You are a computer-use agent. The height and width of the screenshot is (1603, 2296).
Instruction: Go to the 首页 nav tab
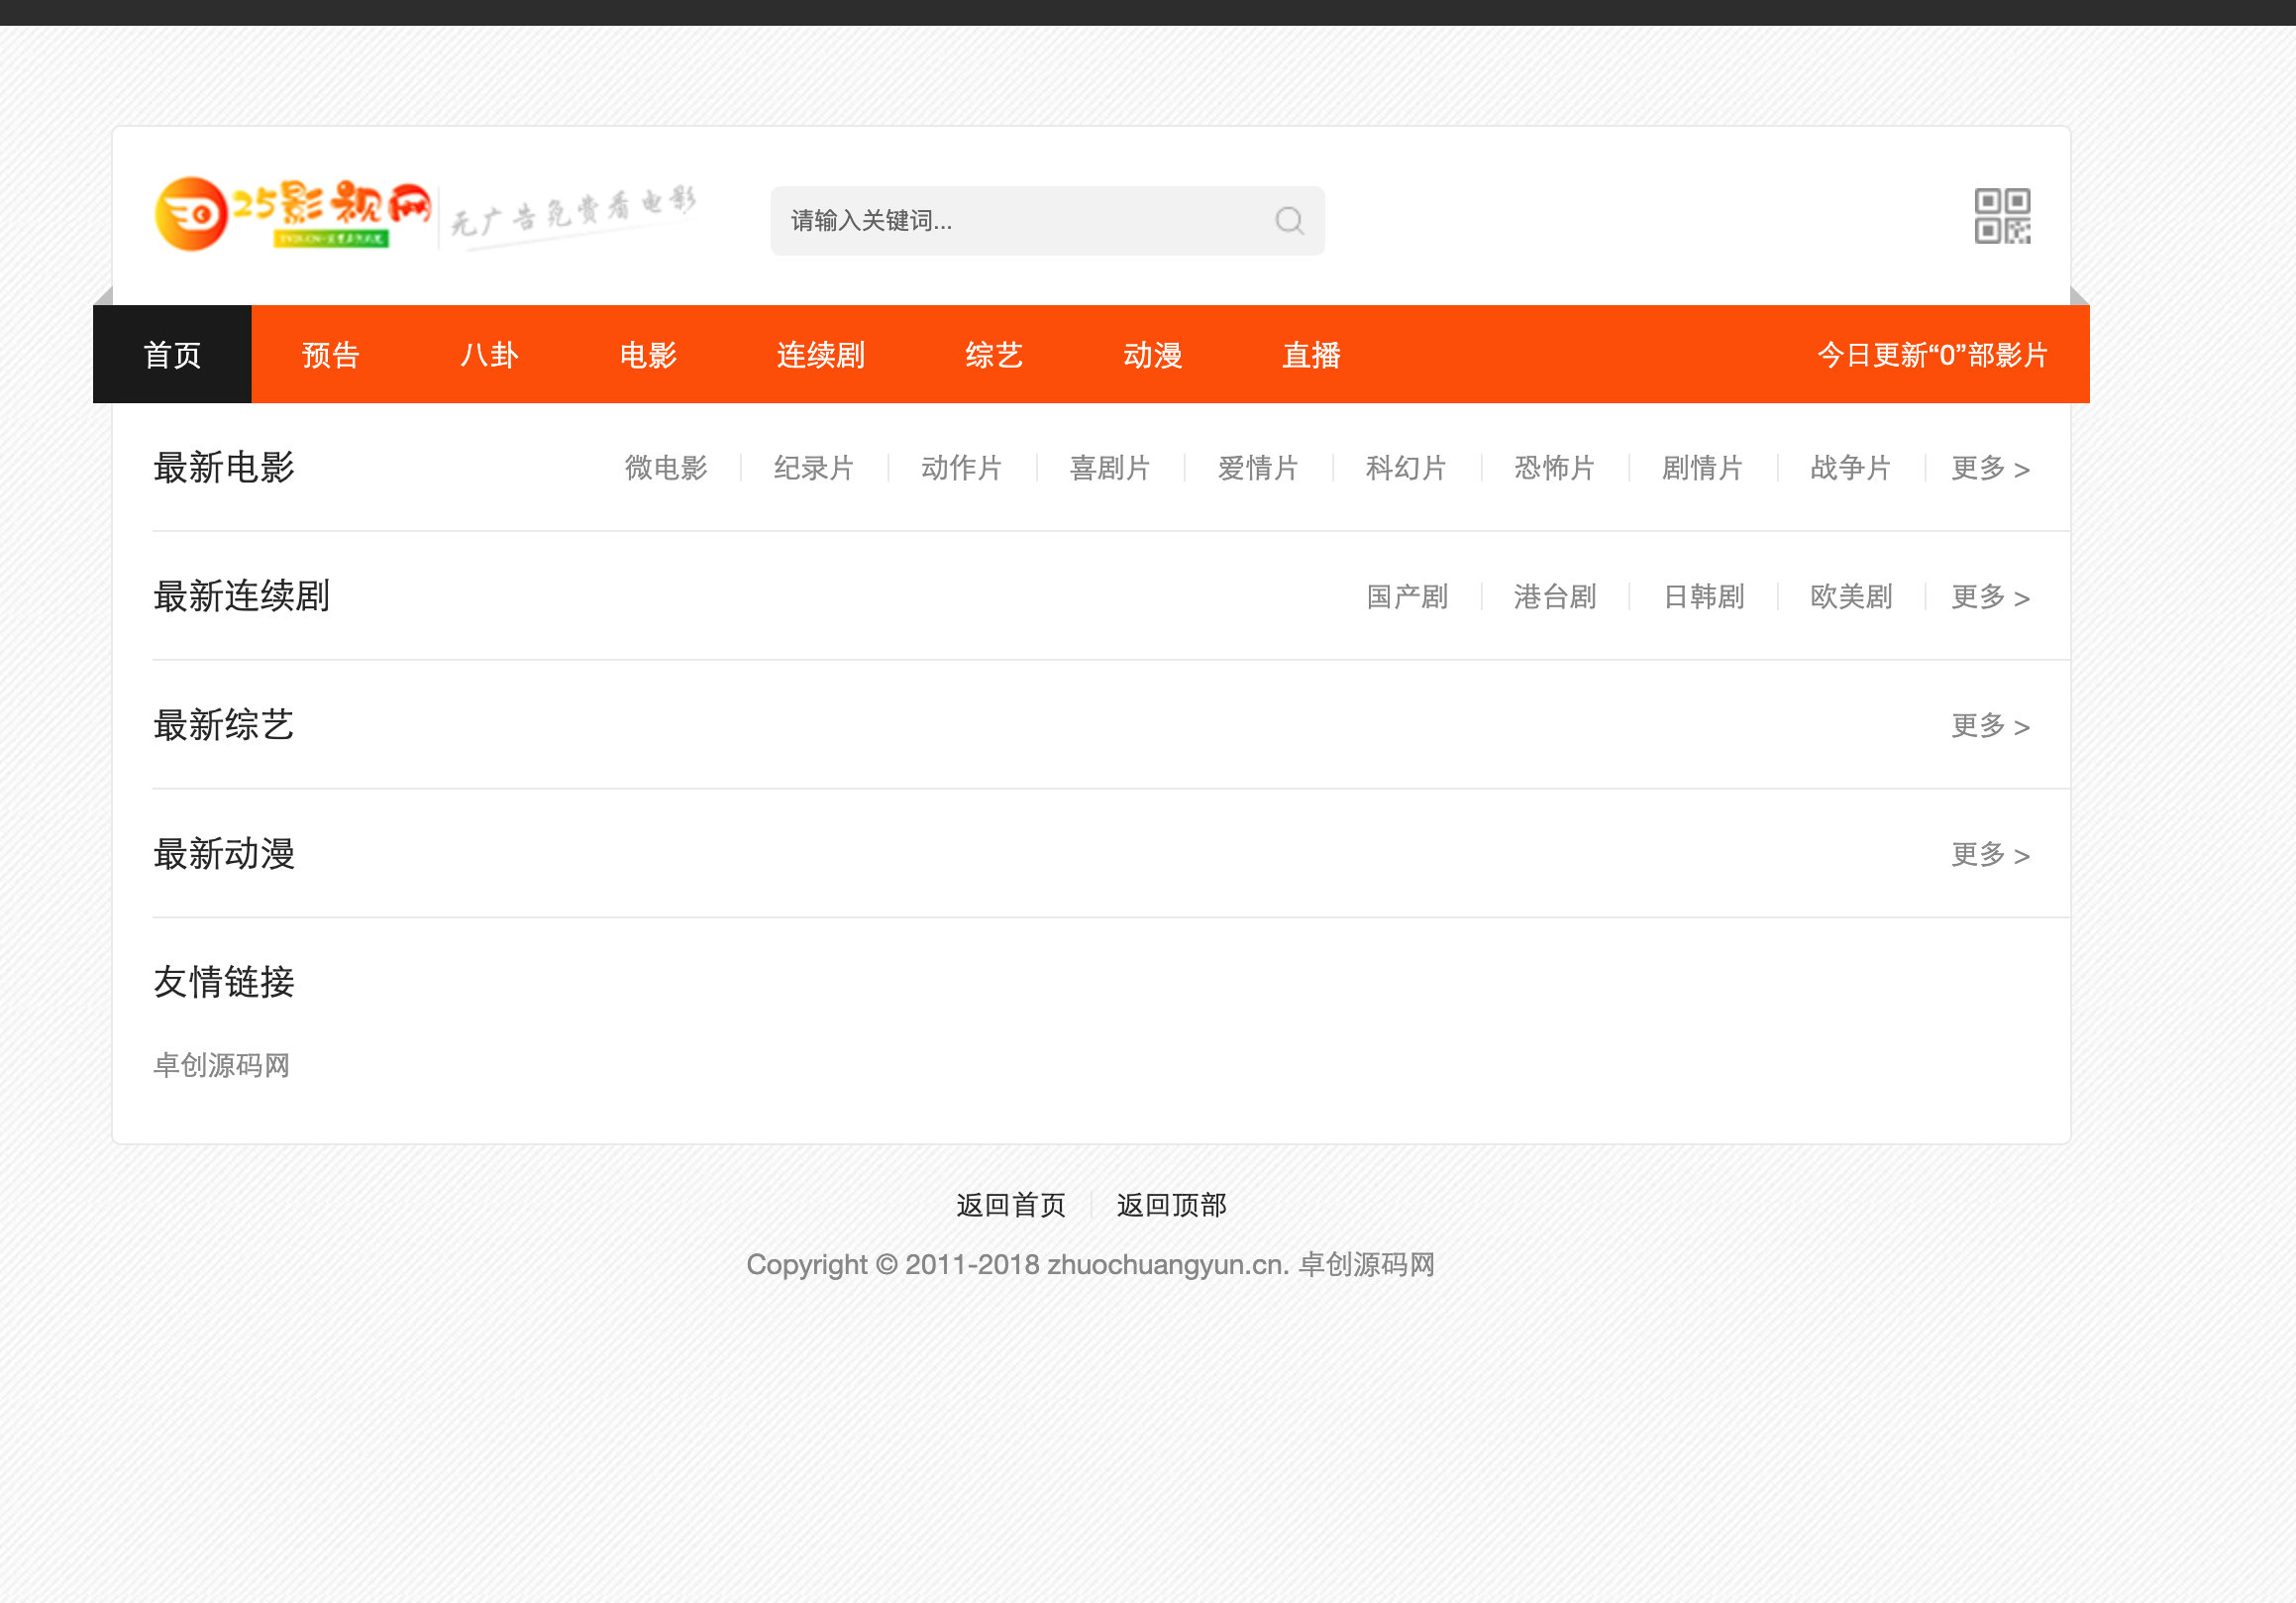coord(172,355)
